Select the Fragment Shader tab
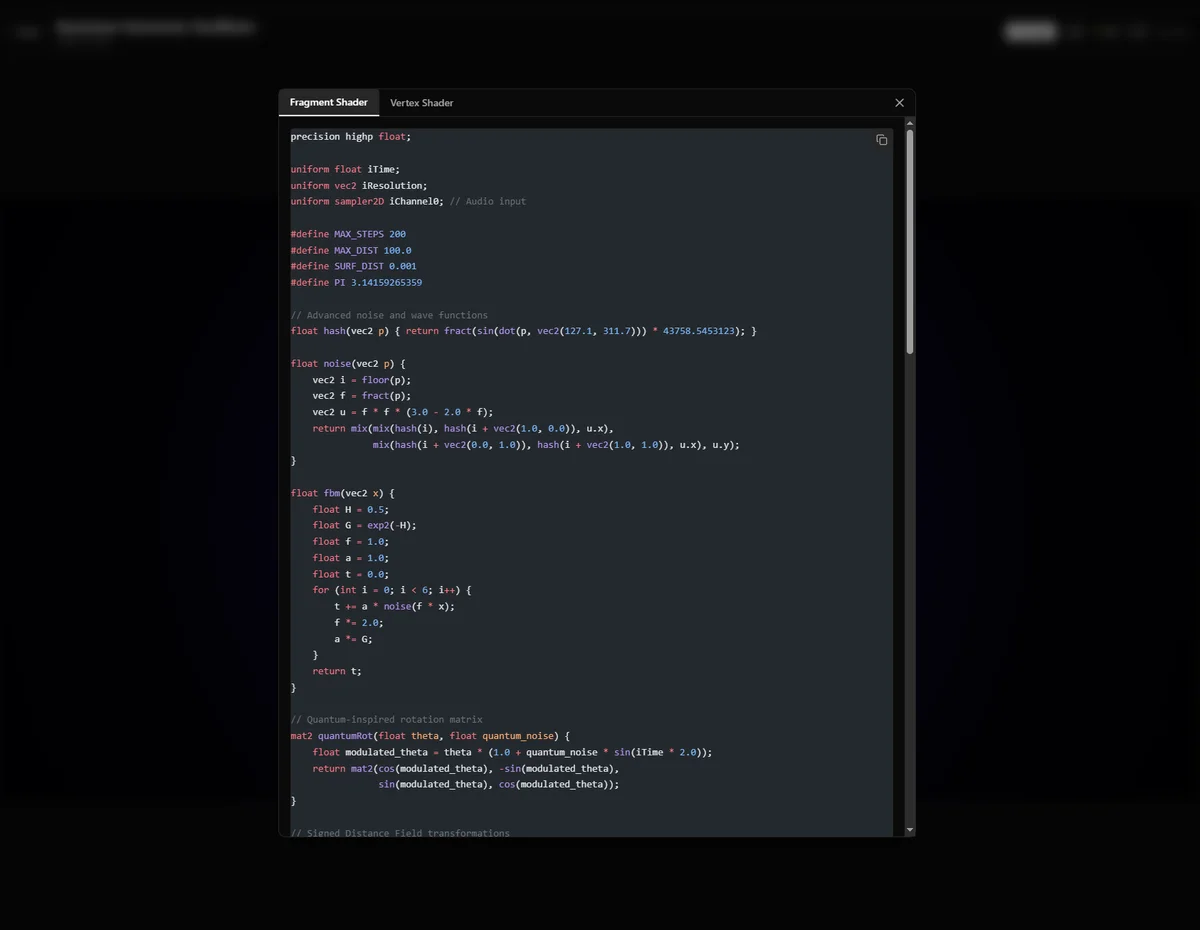This screenshot has height=930, width=1200. point(328,102)
